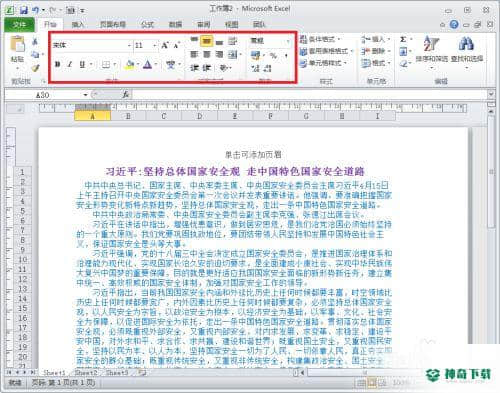Image resolution: width=500 pixels, height=393 pixels.
Task: Click the Merge and Center icon
Action: (x=233, y=54)
